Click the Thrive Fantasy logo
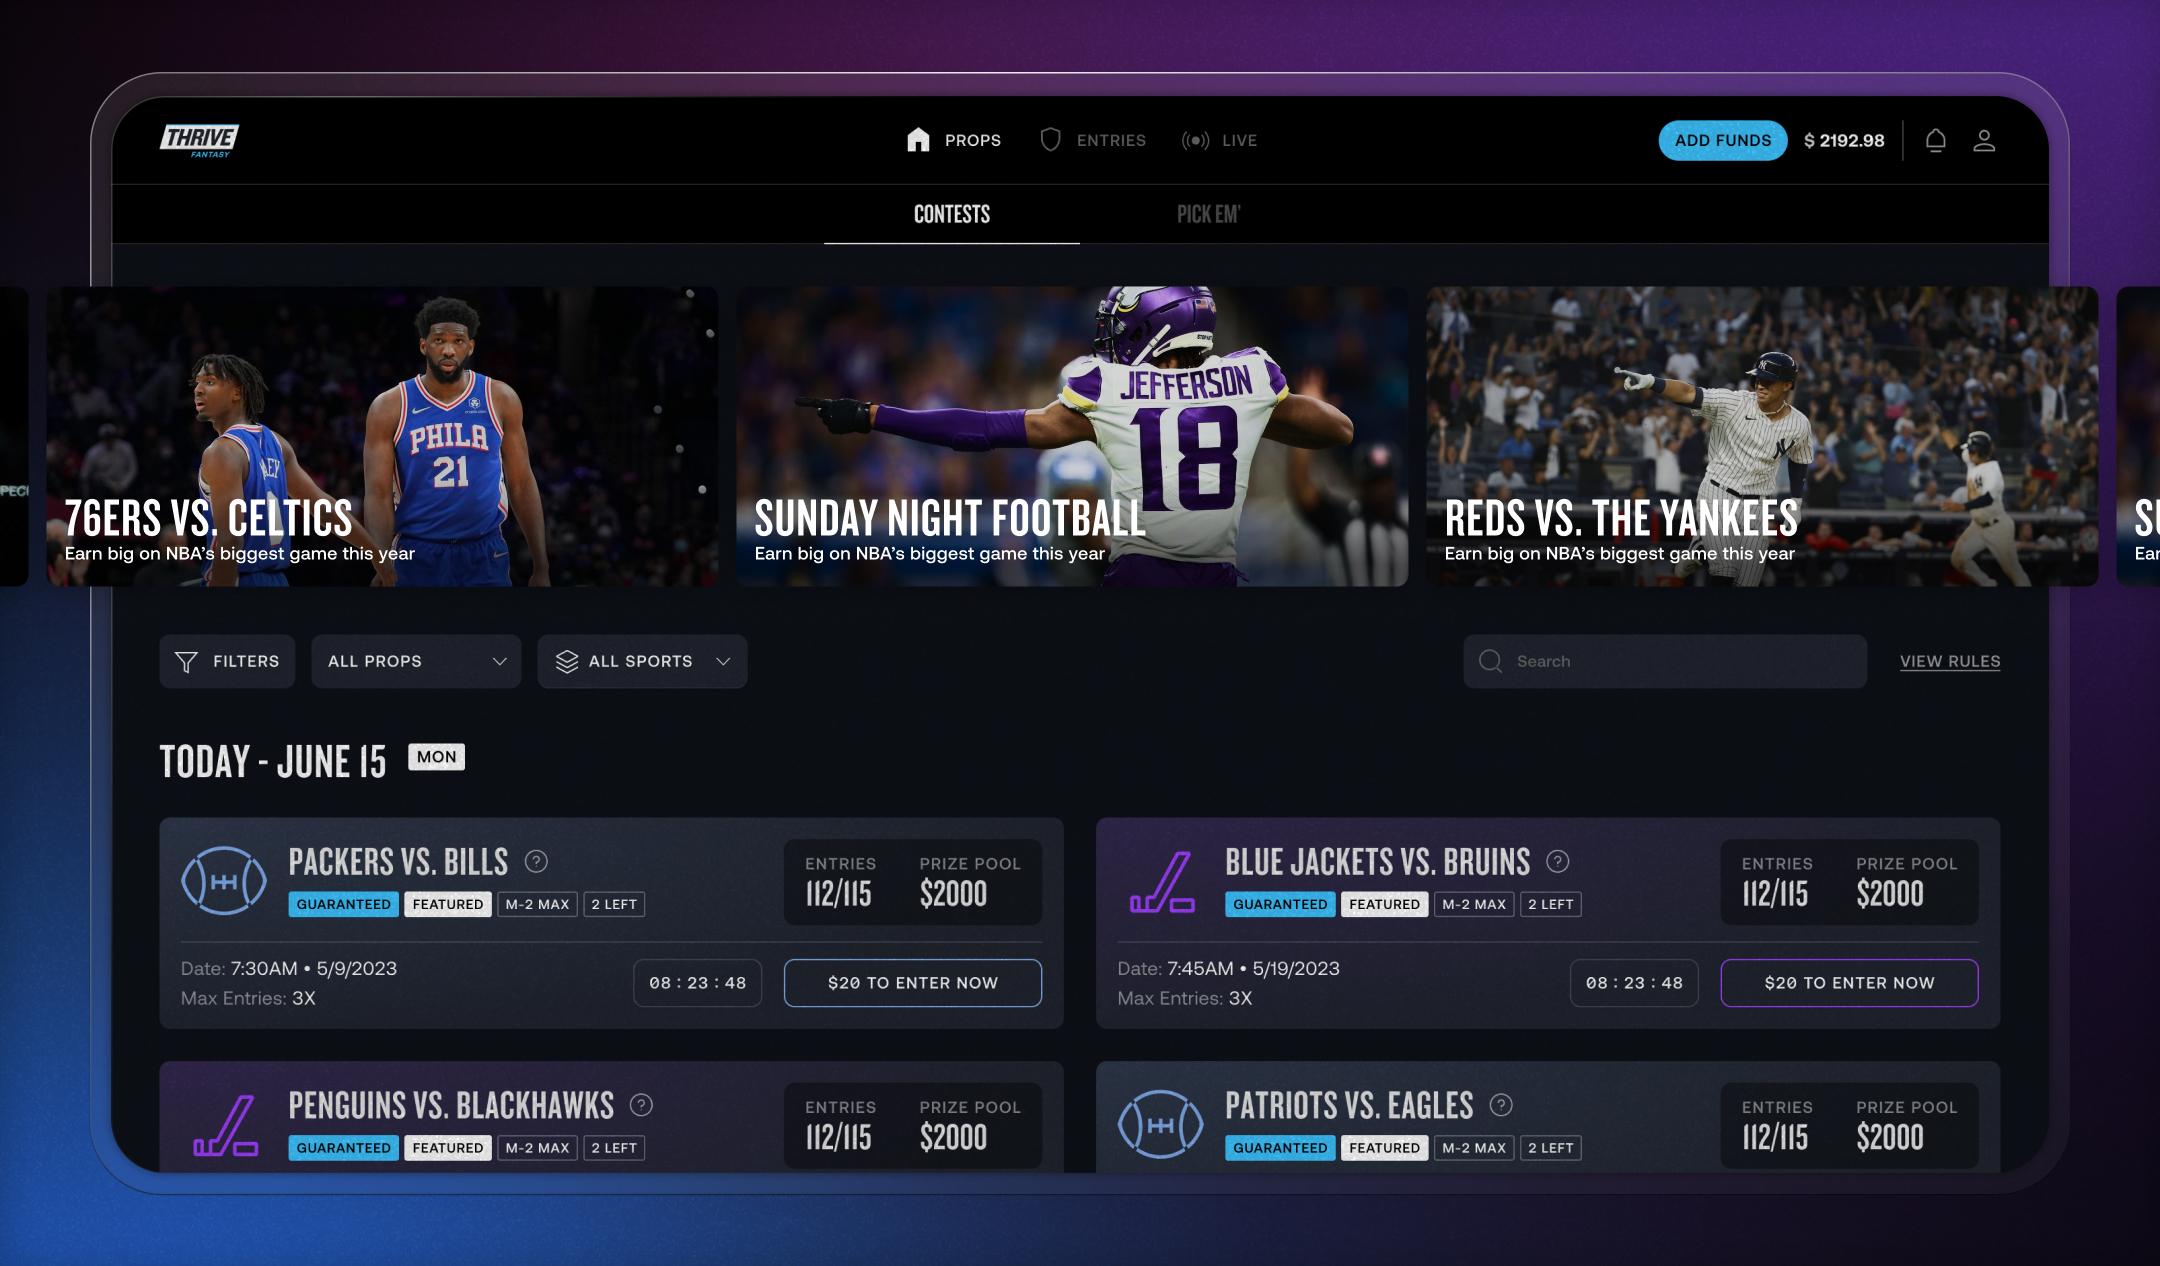The image size is (2160, 1266). tap(199, 141)
